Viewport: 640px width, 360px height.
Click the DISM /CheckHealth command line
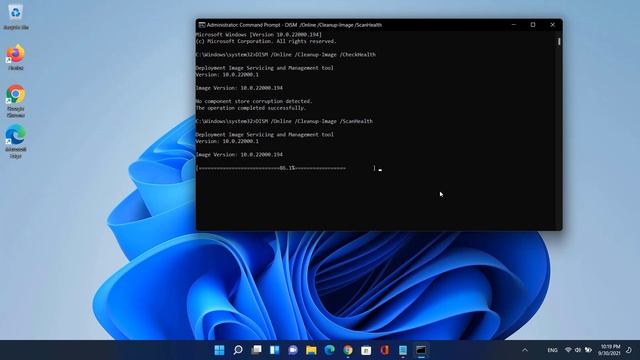pos(286,55)
